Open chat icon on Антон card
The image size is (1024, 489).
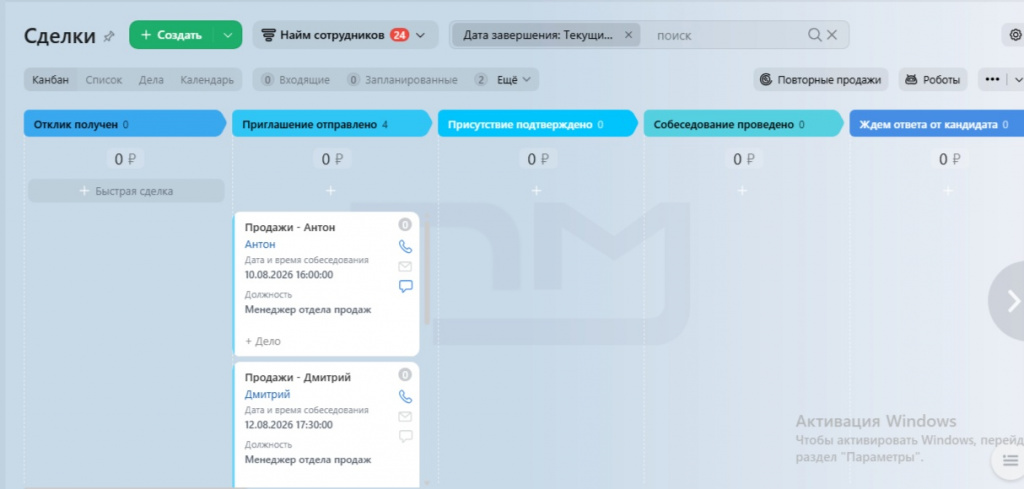click(x=406, y=286)
